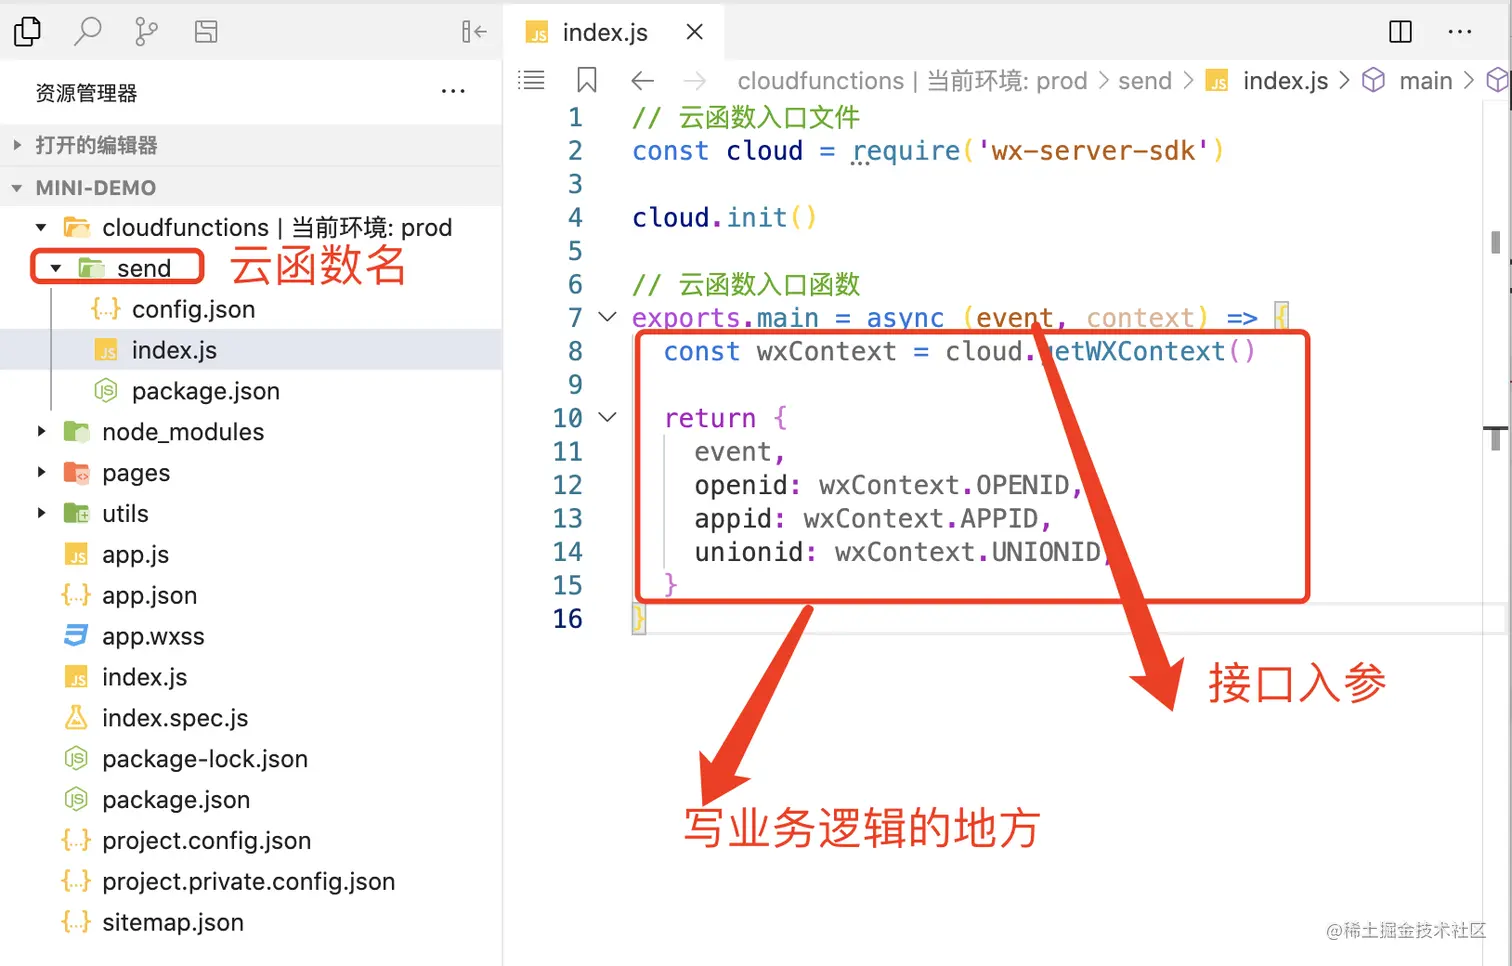The image size is (1512, 966).
Task: Click 'wx-server-sdk' string on line 2
Action: [x=1093, y=151]
